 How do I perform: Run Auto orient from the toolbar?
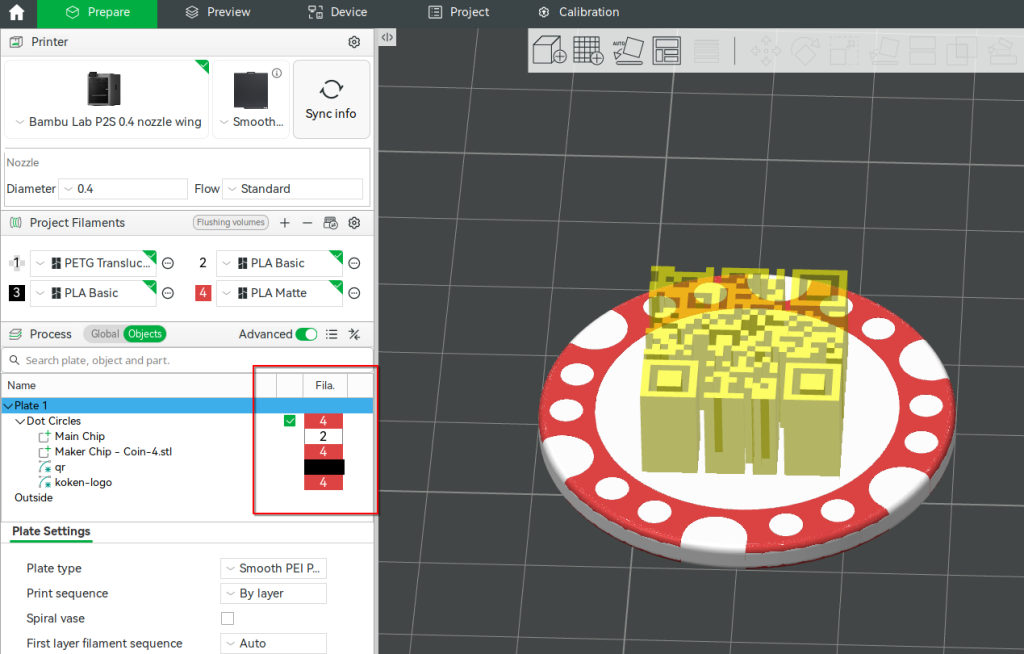(x=627, y=50)
